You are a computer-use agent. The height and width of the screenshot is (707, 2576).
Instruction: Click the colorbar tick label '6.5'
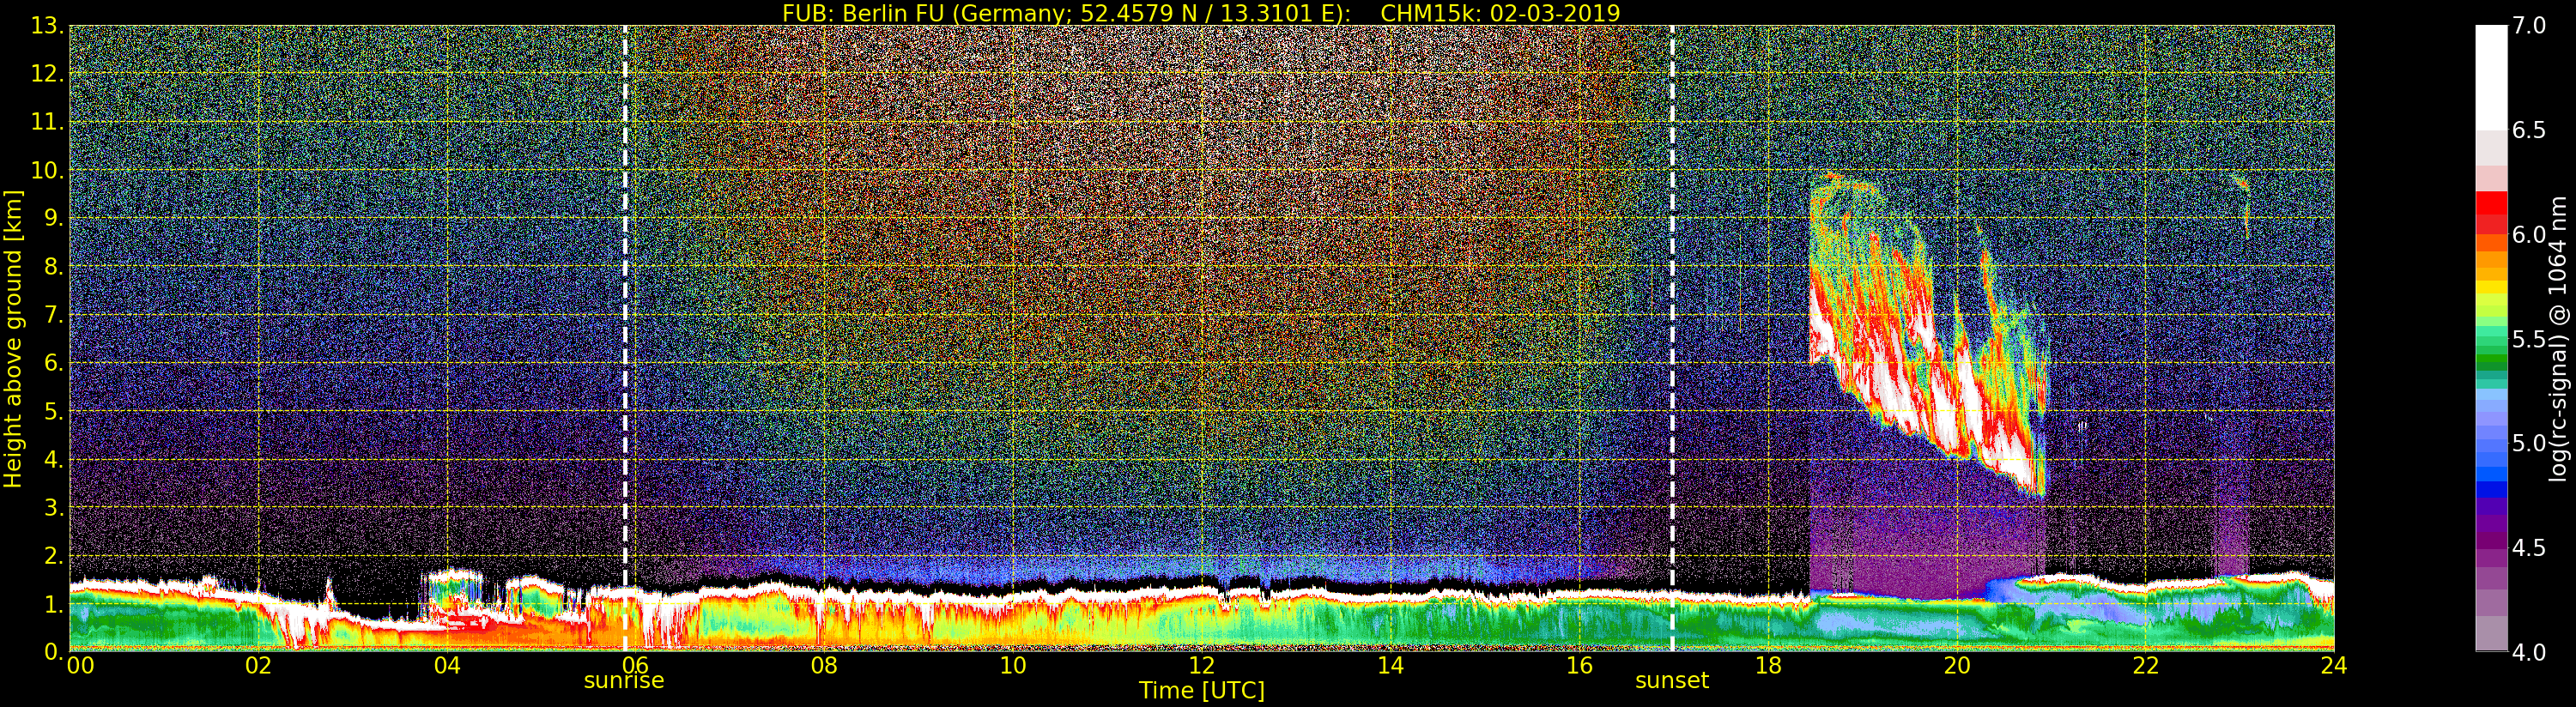pyautogui.click(x=2529, y=130)
